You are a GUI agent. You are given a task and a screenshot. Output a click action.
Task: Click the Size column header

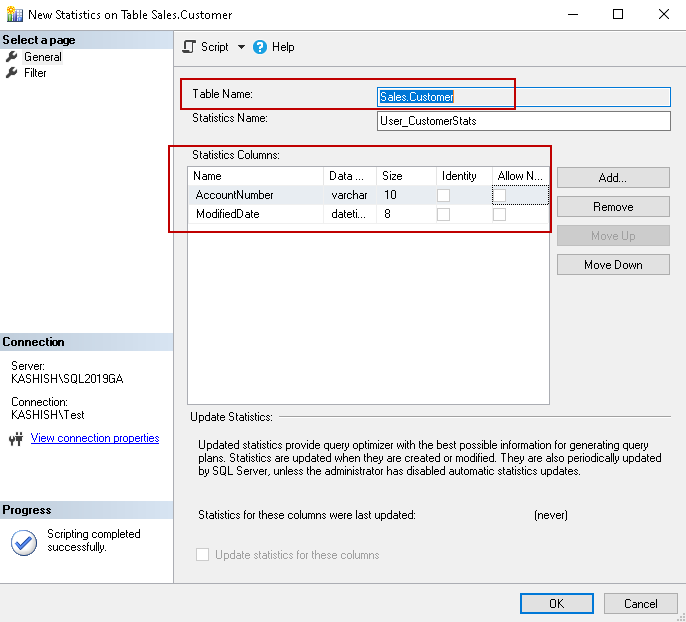(406, 176)
